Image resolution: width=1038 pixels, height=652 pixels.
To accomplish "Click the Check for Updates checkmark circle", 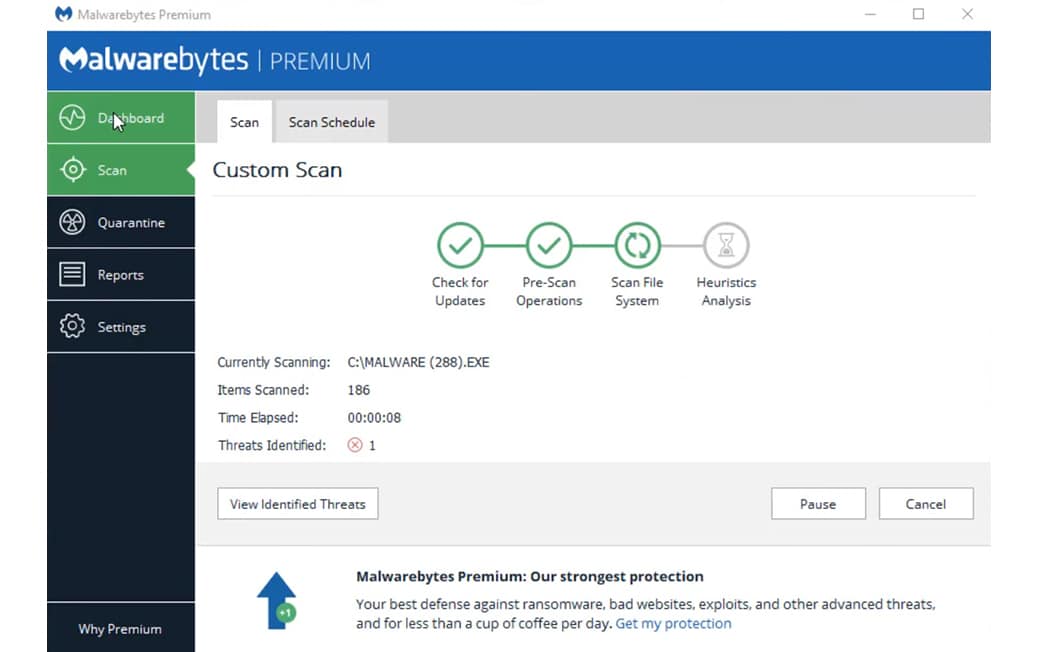I will tap(460, 246).
